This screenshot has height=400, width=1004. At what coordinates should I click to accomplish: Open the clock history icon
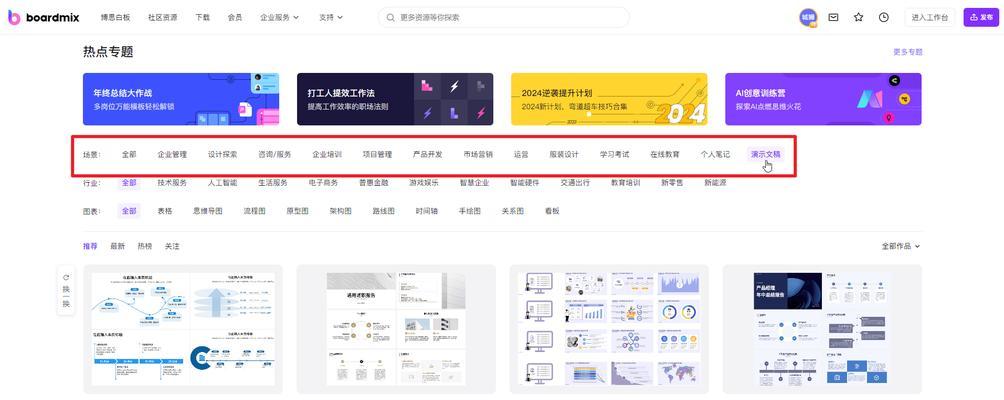point(884,17)
